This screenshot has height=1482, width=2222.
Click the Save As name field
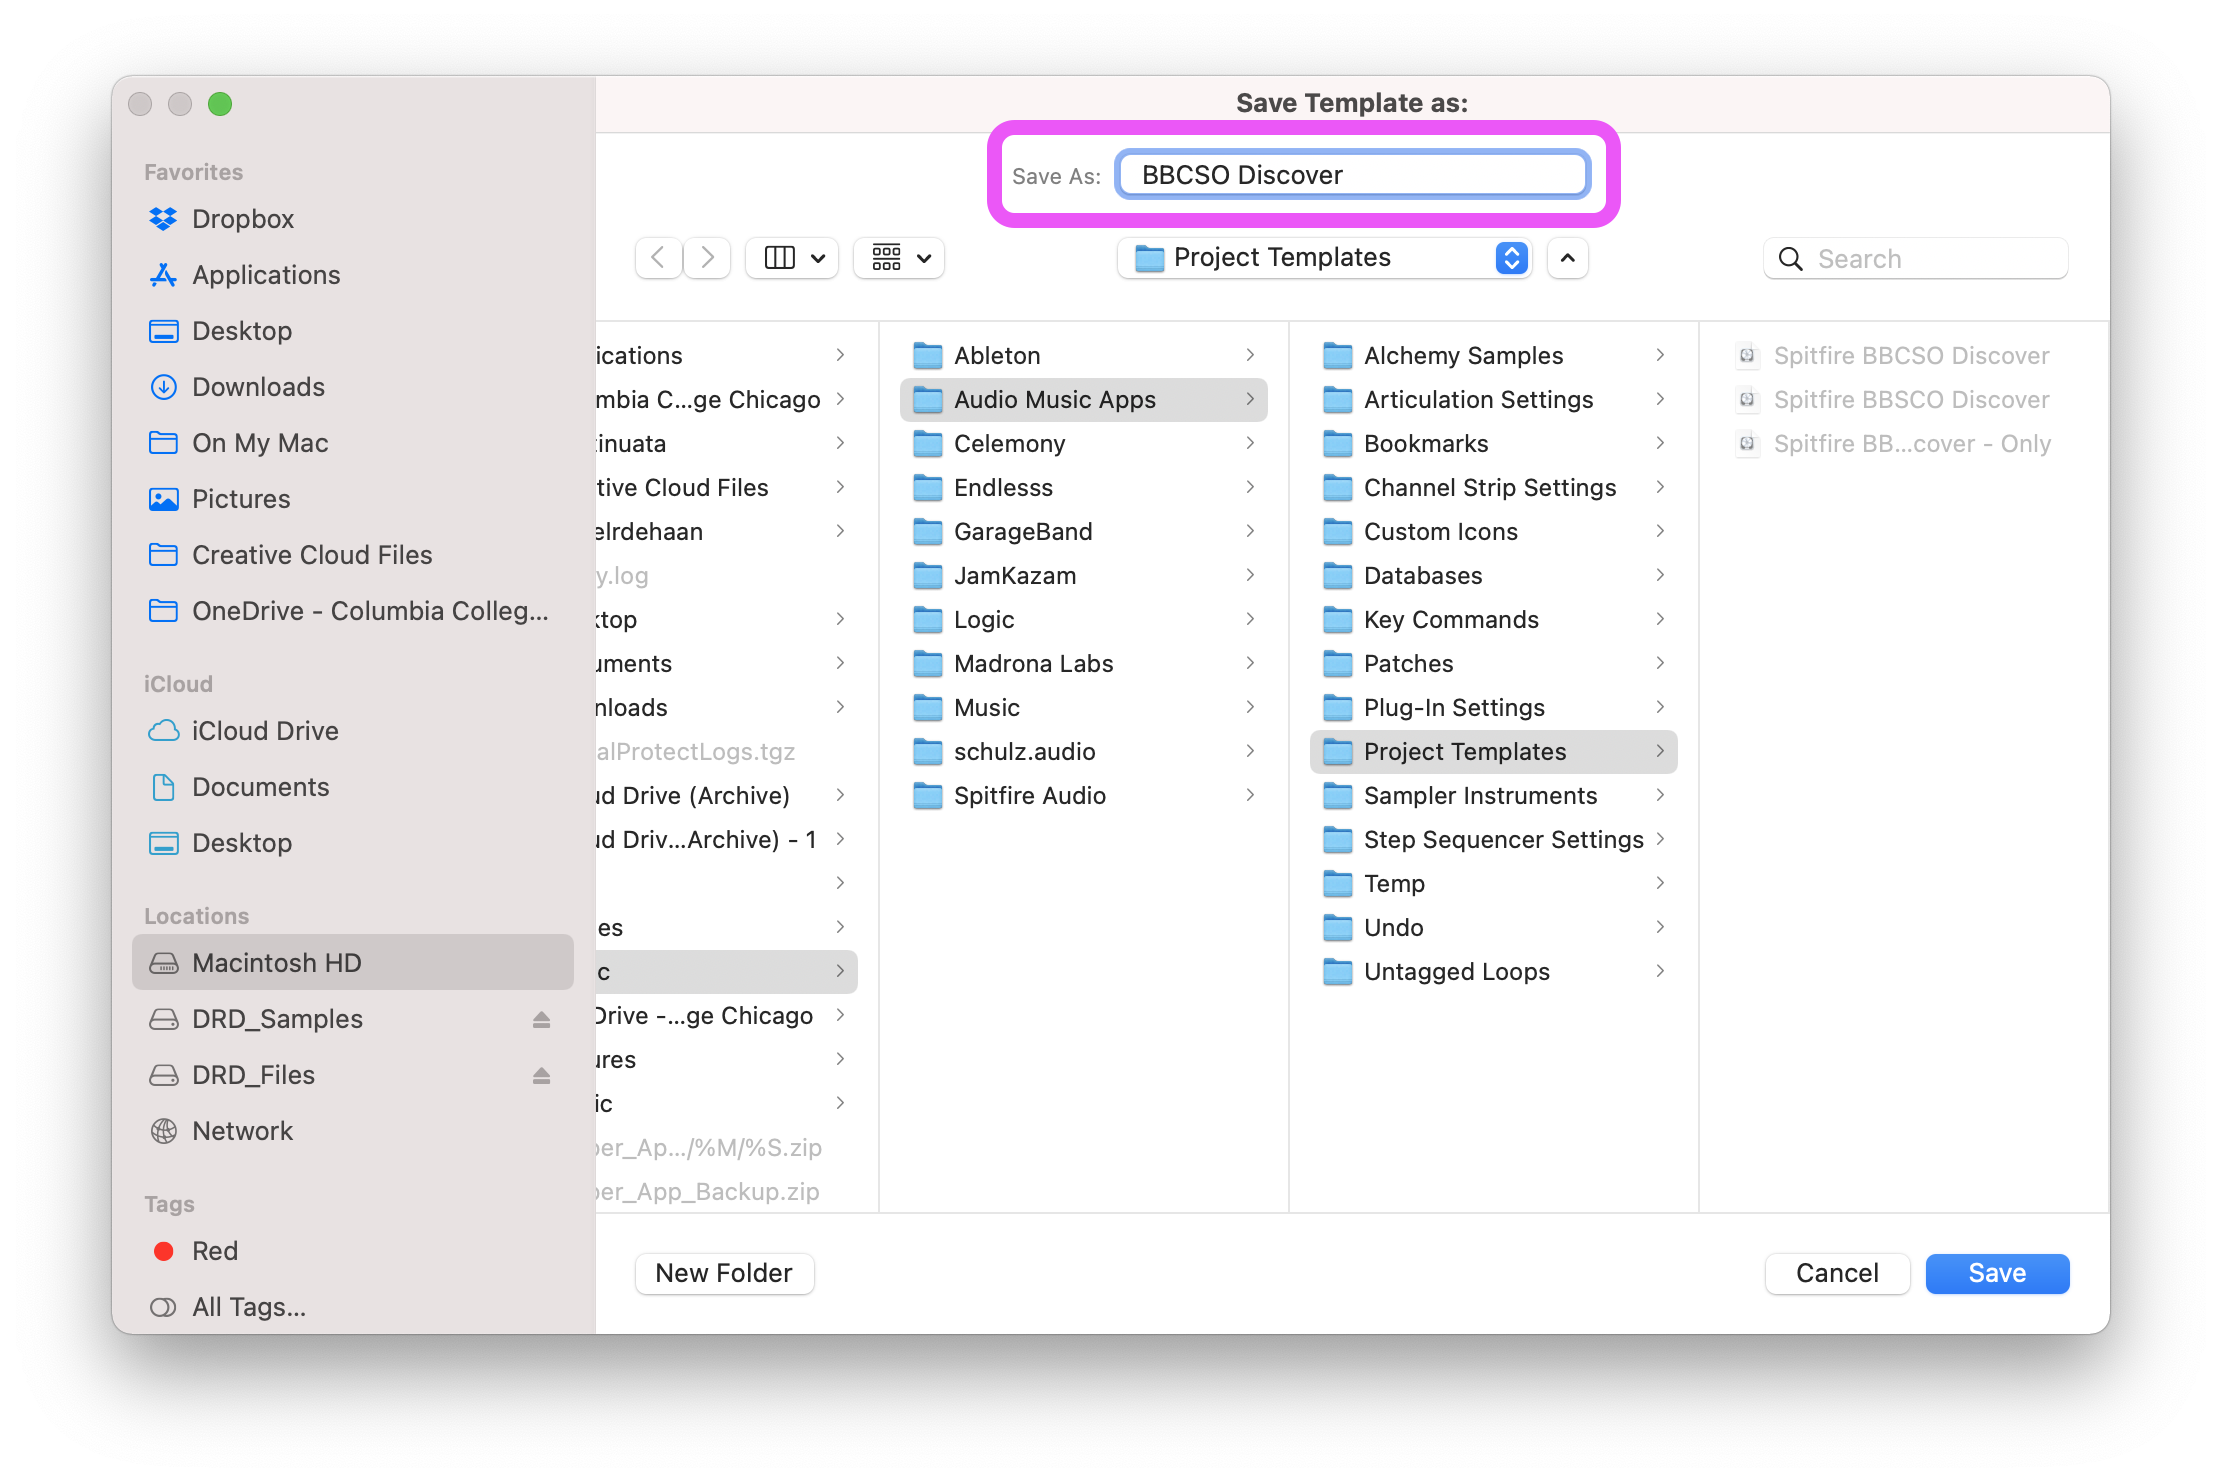click(x=1352, y=175)
